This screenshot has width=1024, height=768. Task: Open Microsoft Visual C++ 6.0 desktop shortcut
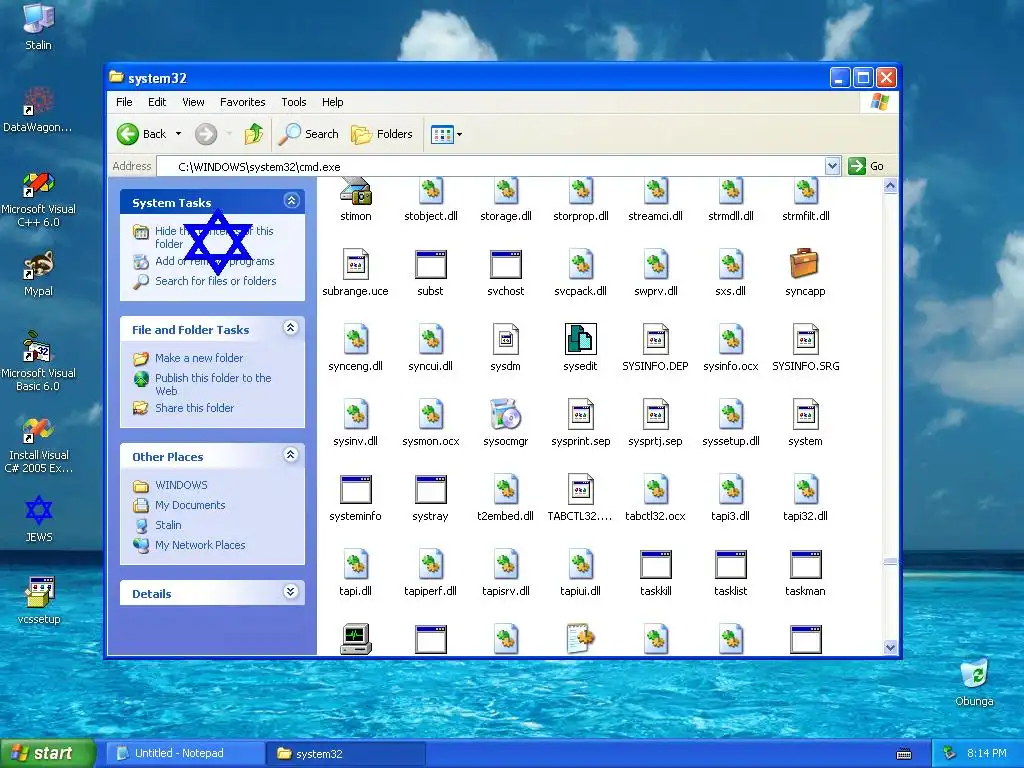point(39,200)
